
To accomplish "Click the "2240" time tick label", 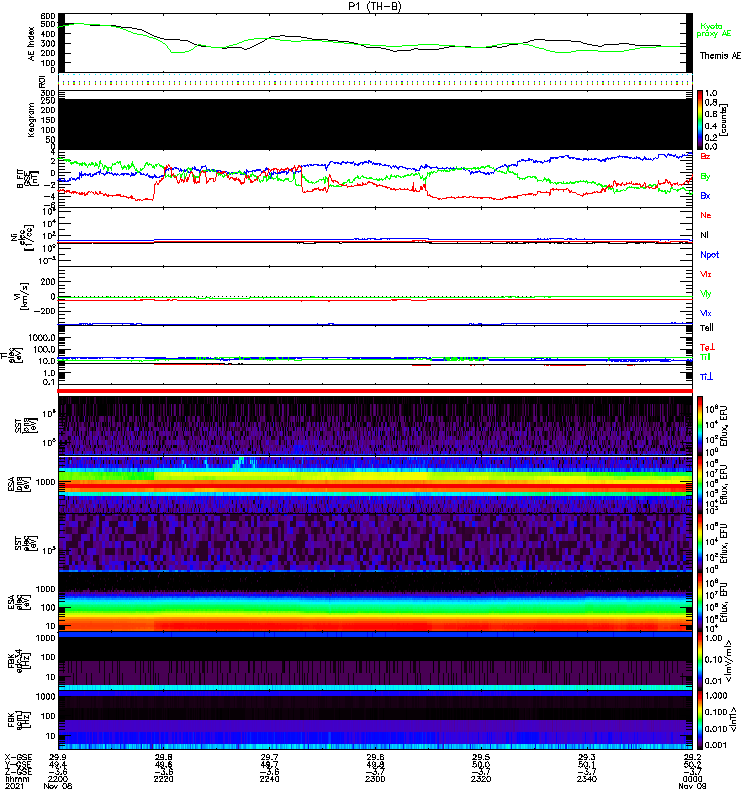I will (x=269, y=779).
